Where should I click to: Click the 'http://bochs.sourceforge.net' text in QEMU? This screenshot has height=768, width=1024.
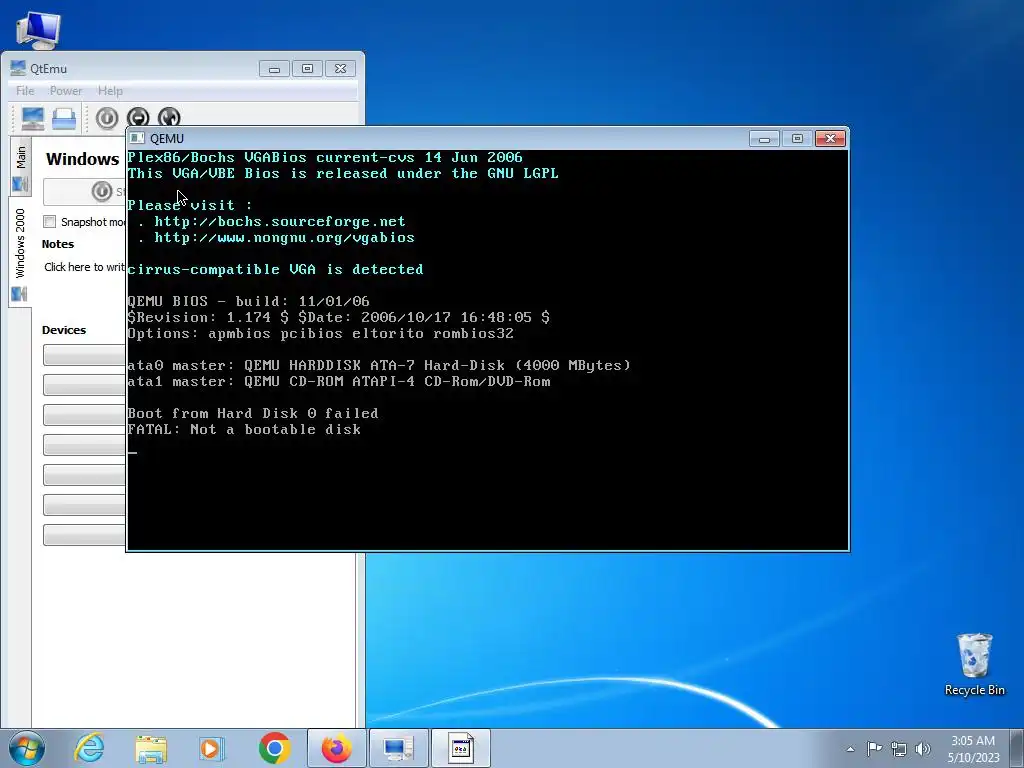click(x=280, y=221)
